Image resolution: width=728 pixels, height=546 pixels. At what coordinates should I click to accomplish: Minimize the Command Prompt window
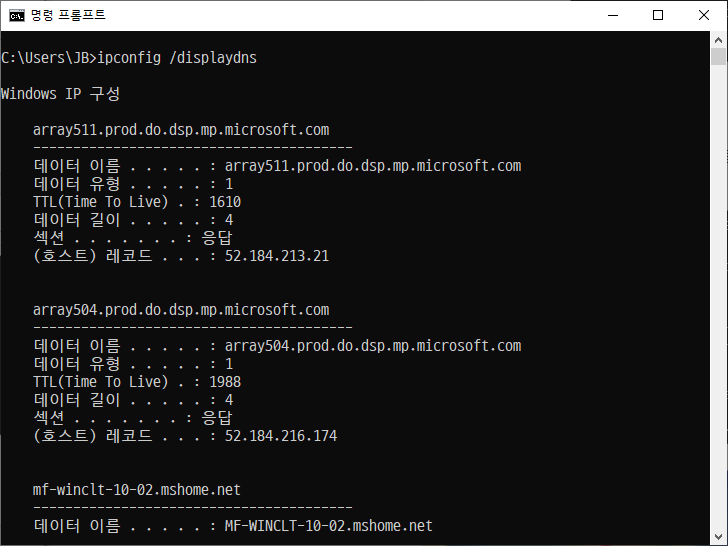(x=613, y=15)
